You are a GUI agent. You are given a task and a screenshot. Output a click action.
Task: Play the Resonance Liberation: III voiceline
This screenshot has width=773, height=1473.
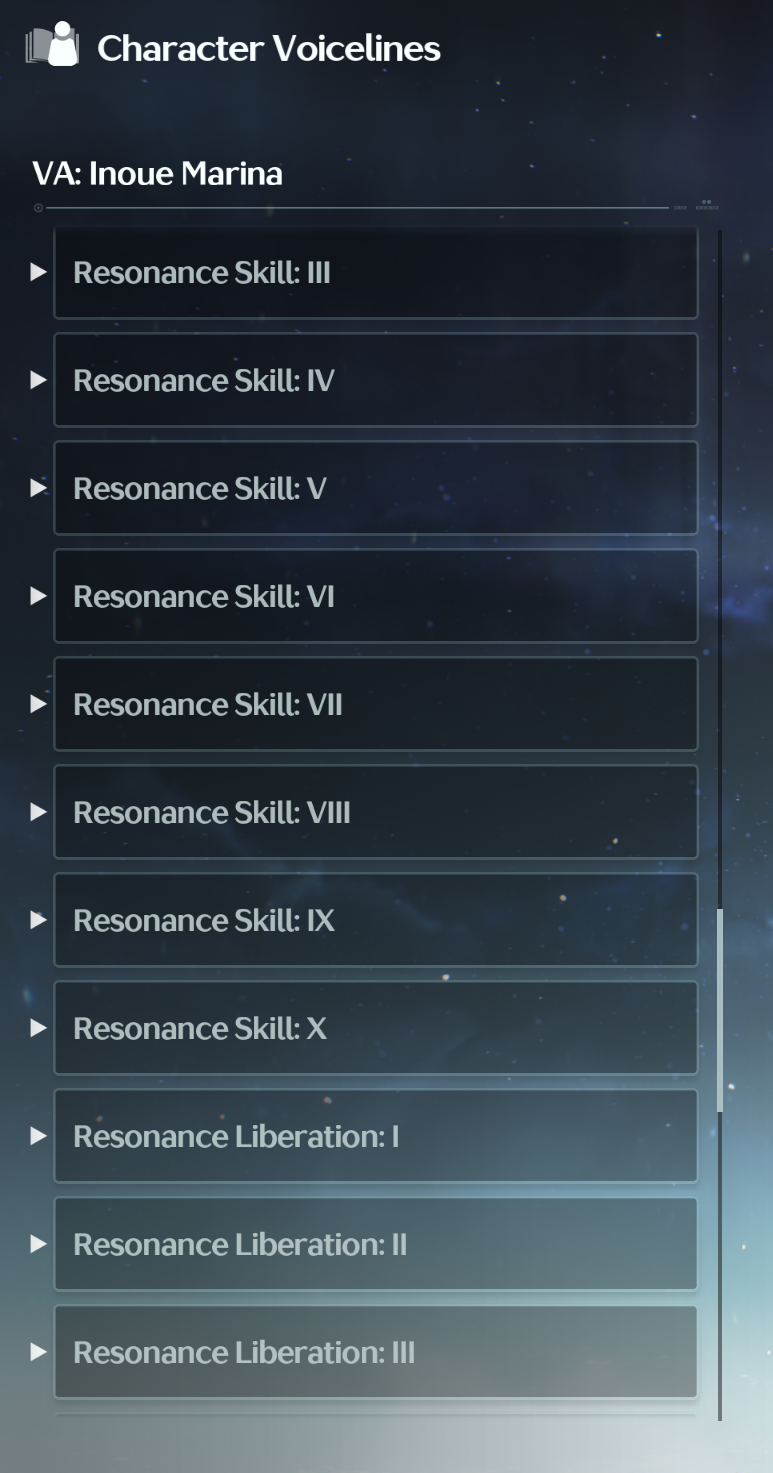[39, 1352]
